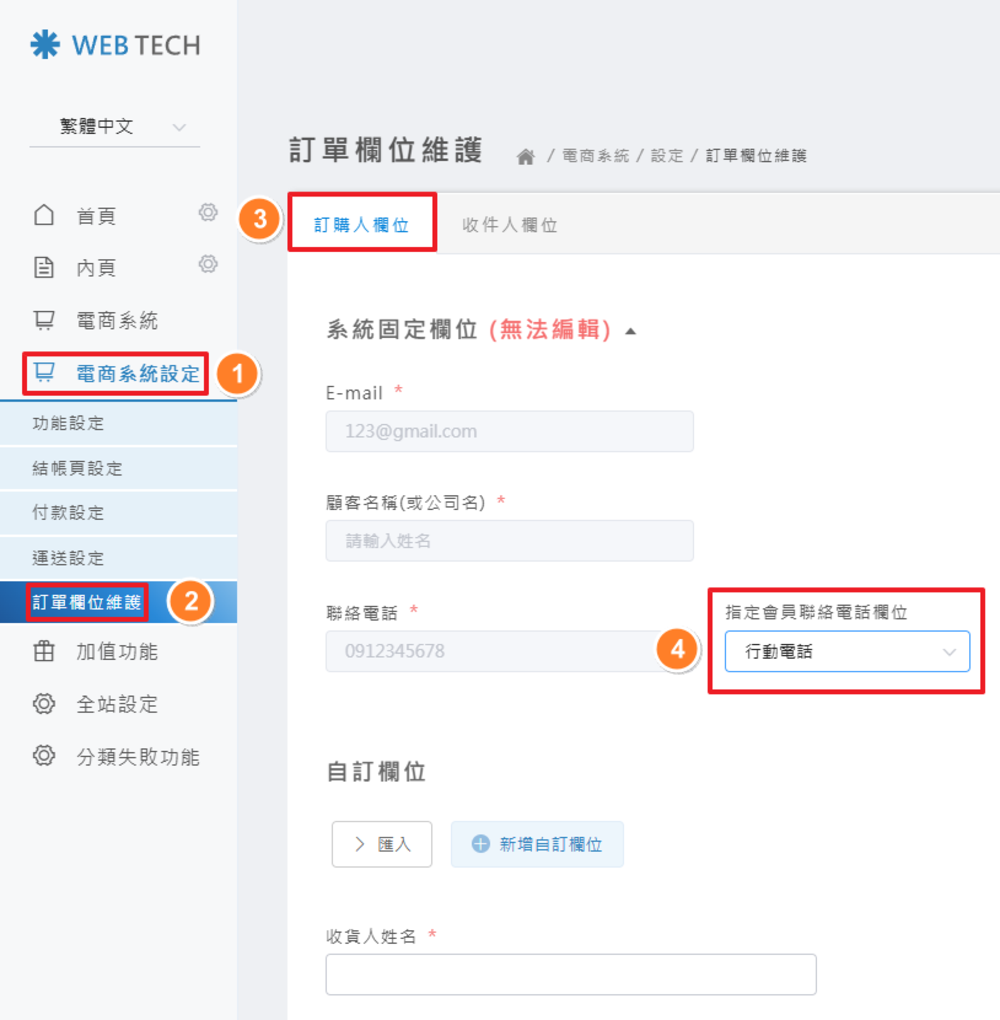Click the gear icon for 分類失敗功能
The height and width of the screenshot is (1020, 1000).
tap(44, 756)
